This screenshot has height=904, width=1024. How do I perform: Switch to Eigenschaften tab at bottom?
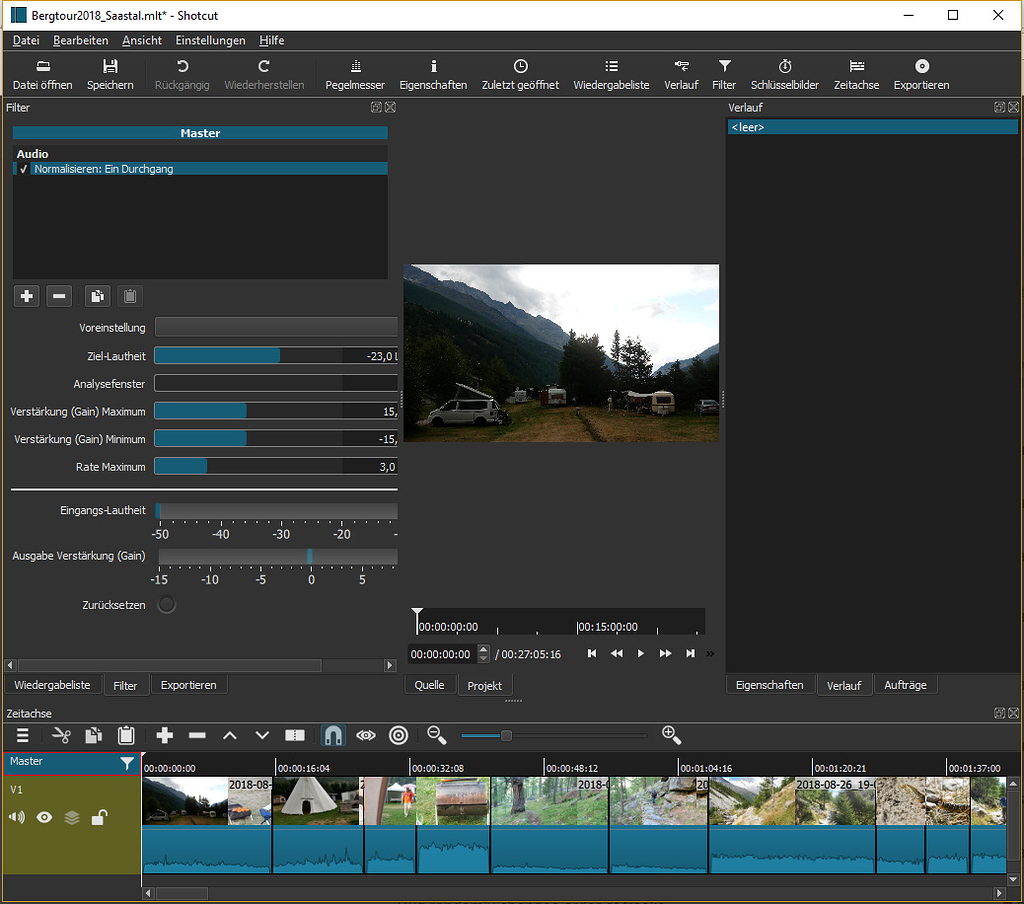click(x=769, y=685)
